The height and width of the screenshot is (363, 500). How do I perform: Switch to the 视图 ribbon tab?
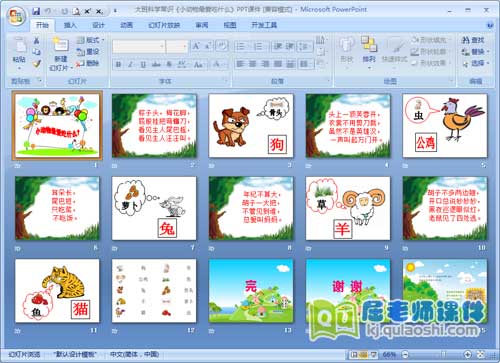[230, 25]
